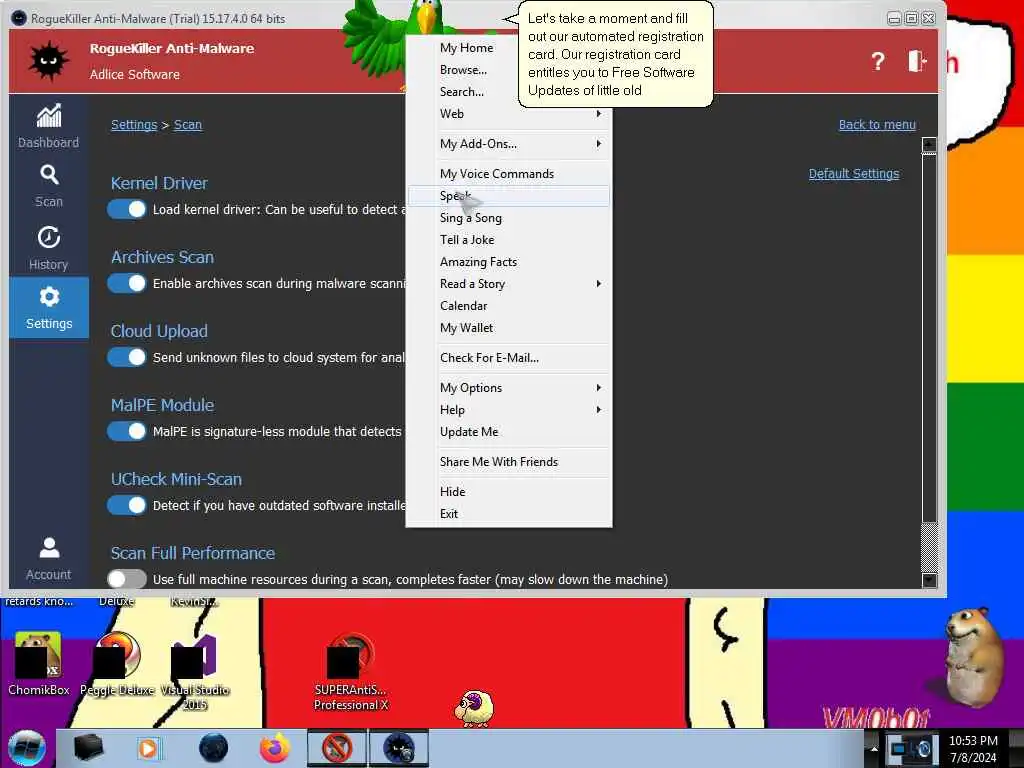This screenshot has height=768, width=1024.
Task: Click the Settings breadcrumb link
Action: tap(134, 124)
